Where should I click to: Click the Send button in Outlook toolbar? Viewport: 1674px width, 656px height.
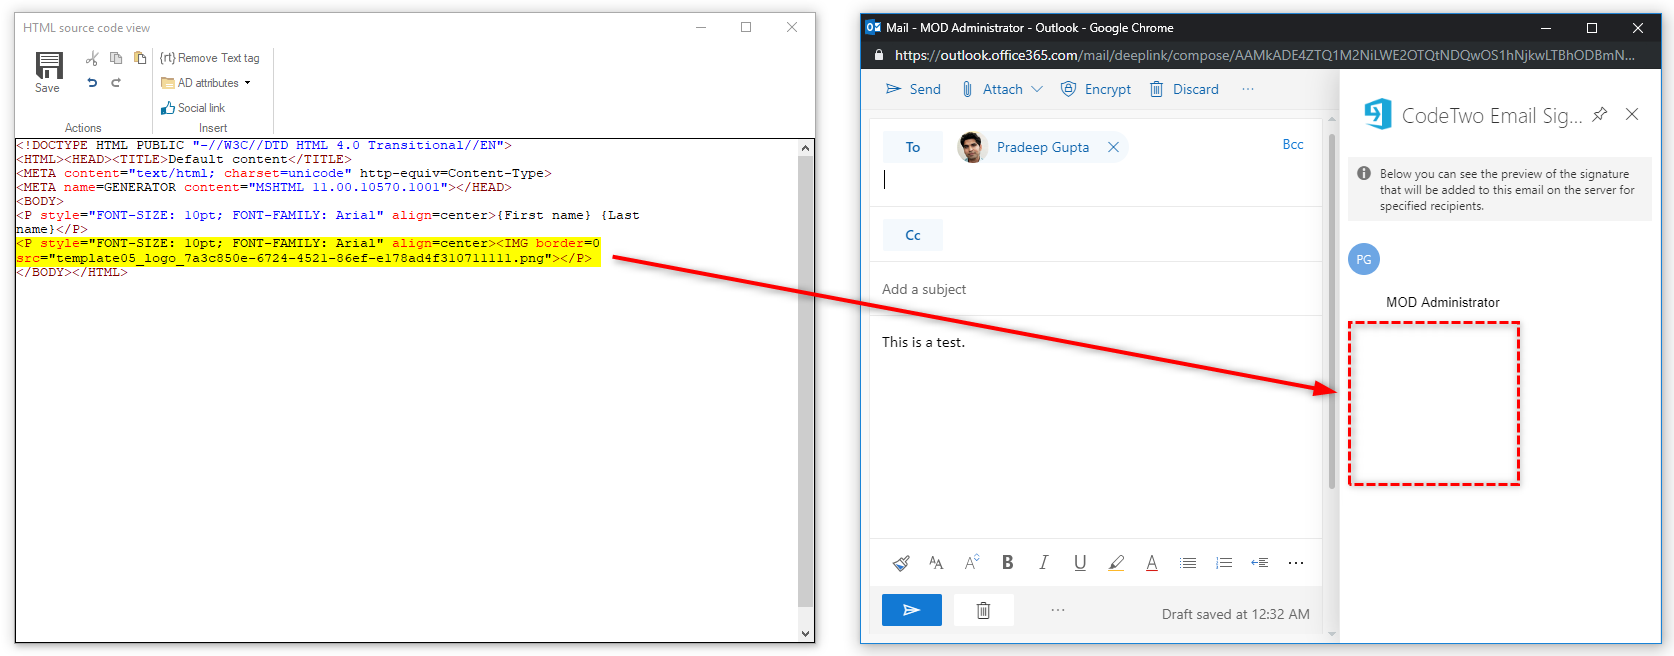913,89
